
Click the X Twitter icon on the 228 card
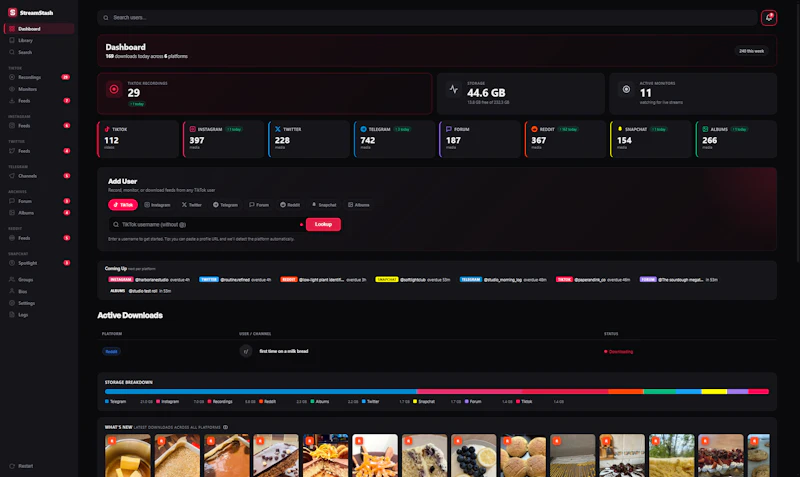click(278, 129)
